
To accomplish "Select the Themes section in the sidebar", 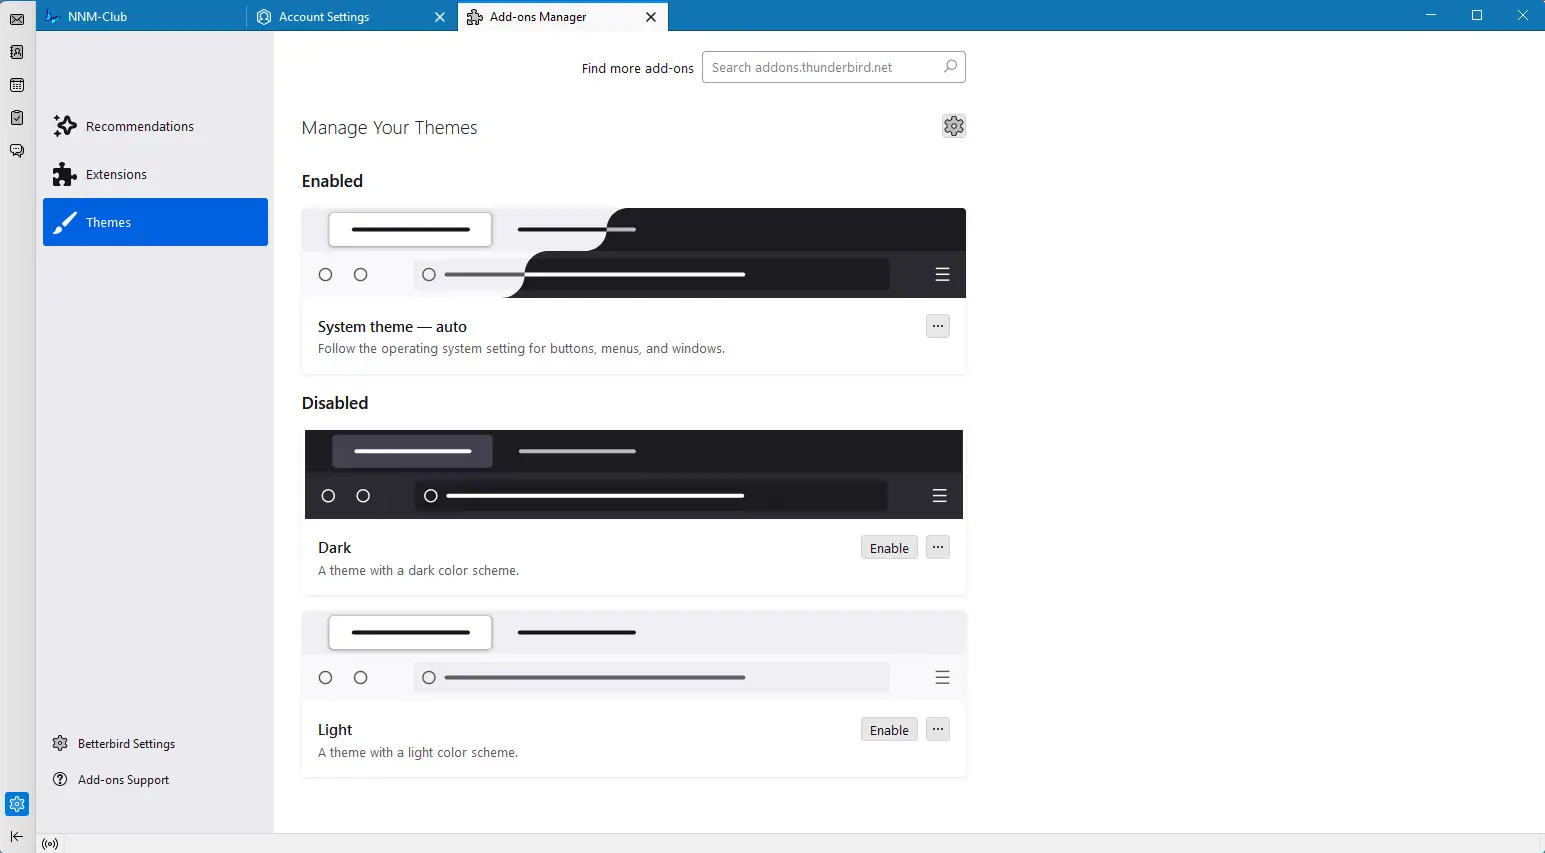I will click(x=155, y=222).
